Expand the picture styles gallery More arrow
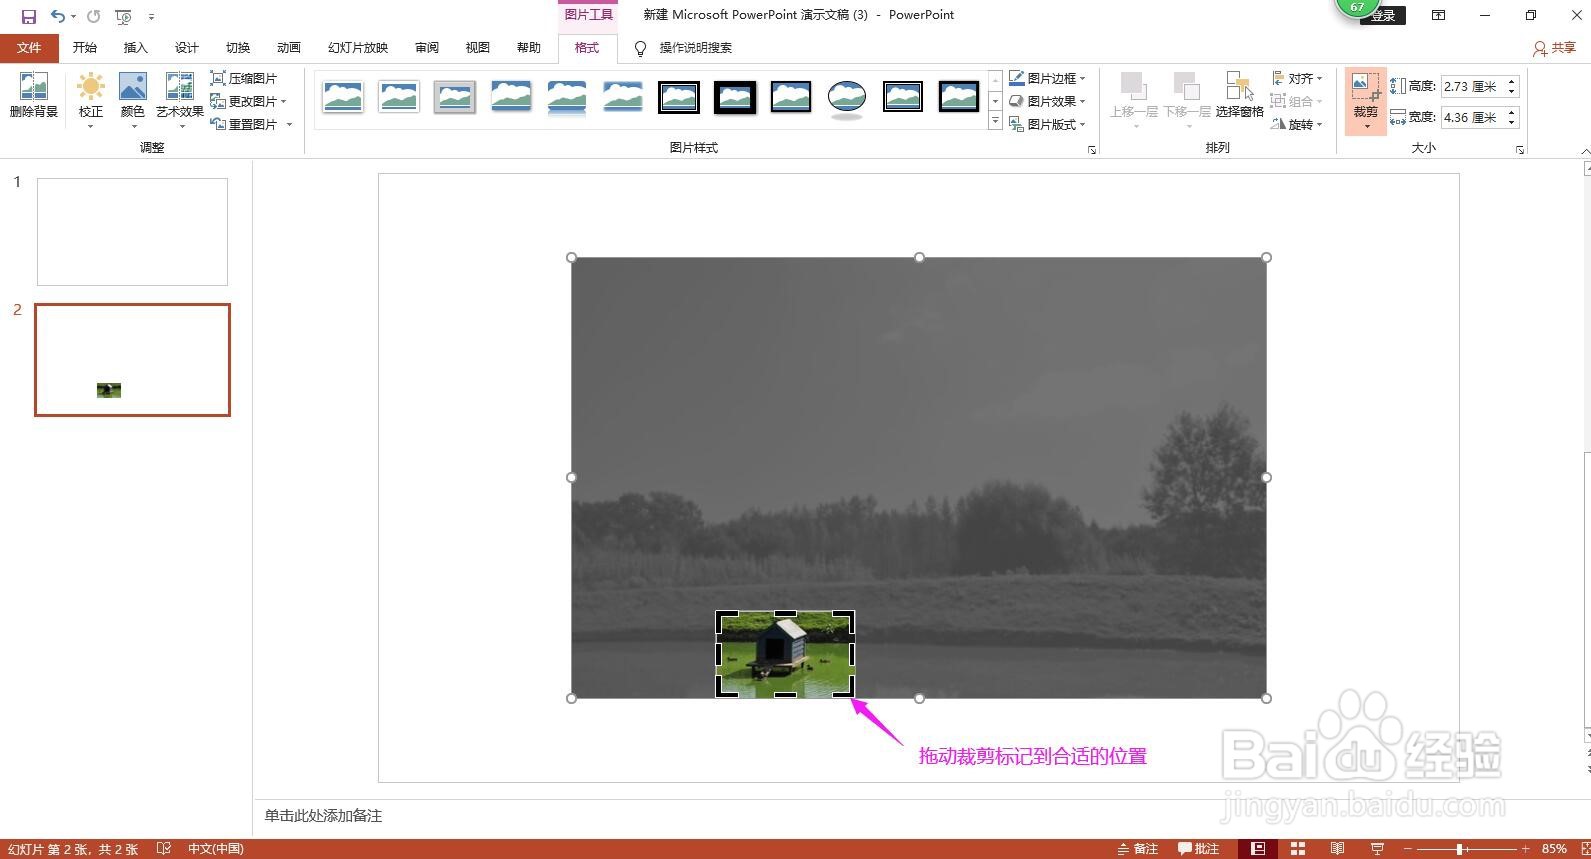The height and width of the screenshot is (859, 1591). [995, 121]
